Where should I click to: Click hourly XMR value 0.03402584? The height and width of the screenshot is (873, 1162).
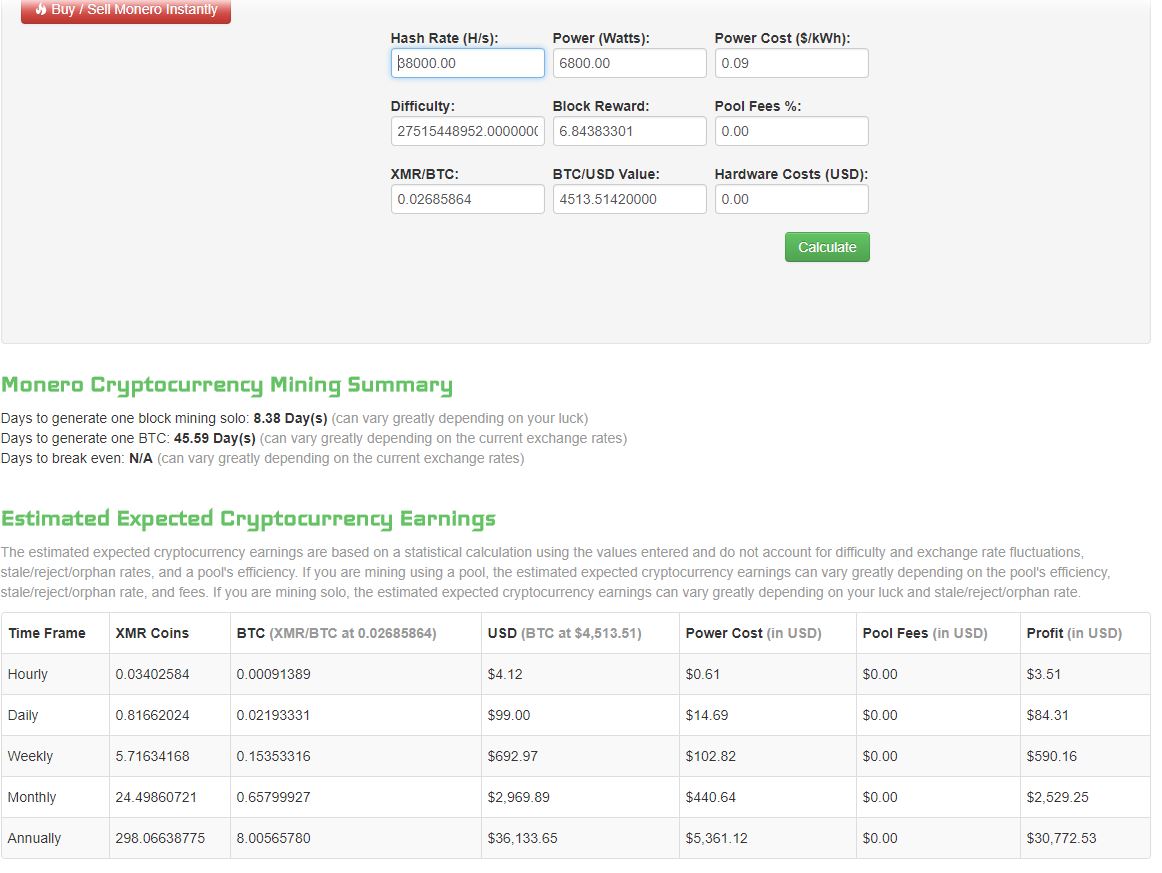[153, 674]
